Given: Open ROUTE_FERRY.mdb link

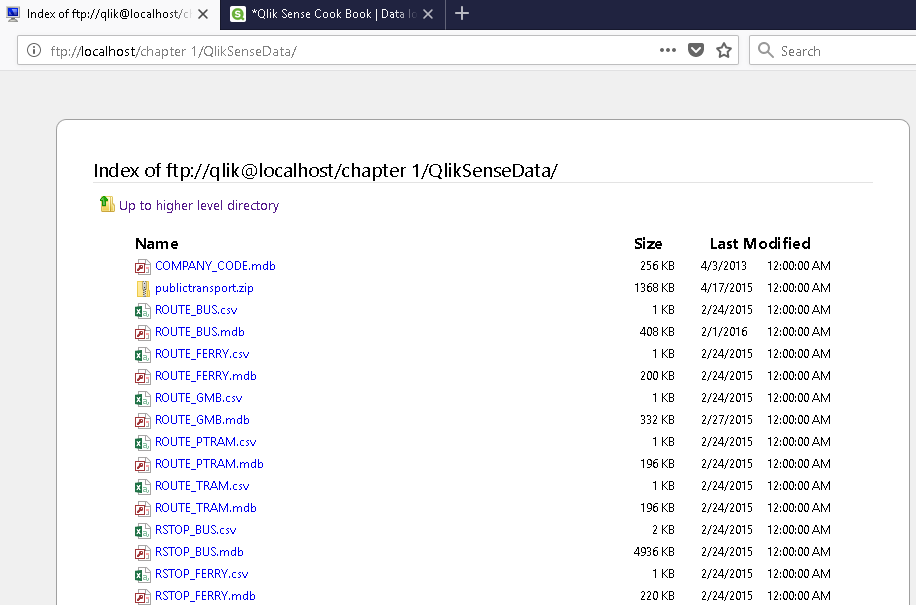Looking at the screenshot, I should (206, 375).
